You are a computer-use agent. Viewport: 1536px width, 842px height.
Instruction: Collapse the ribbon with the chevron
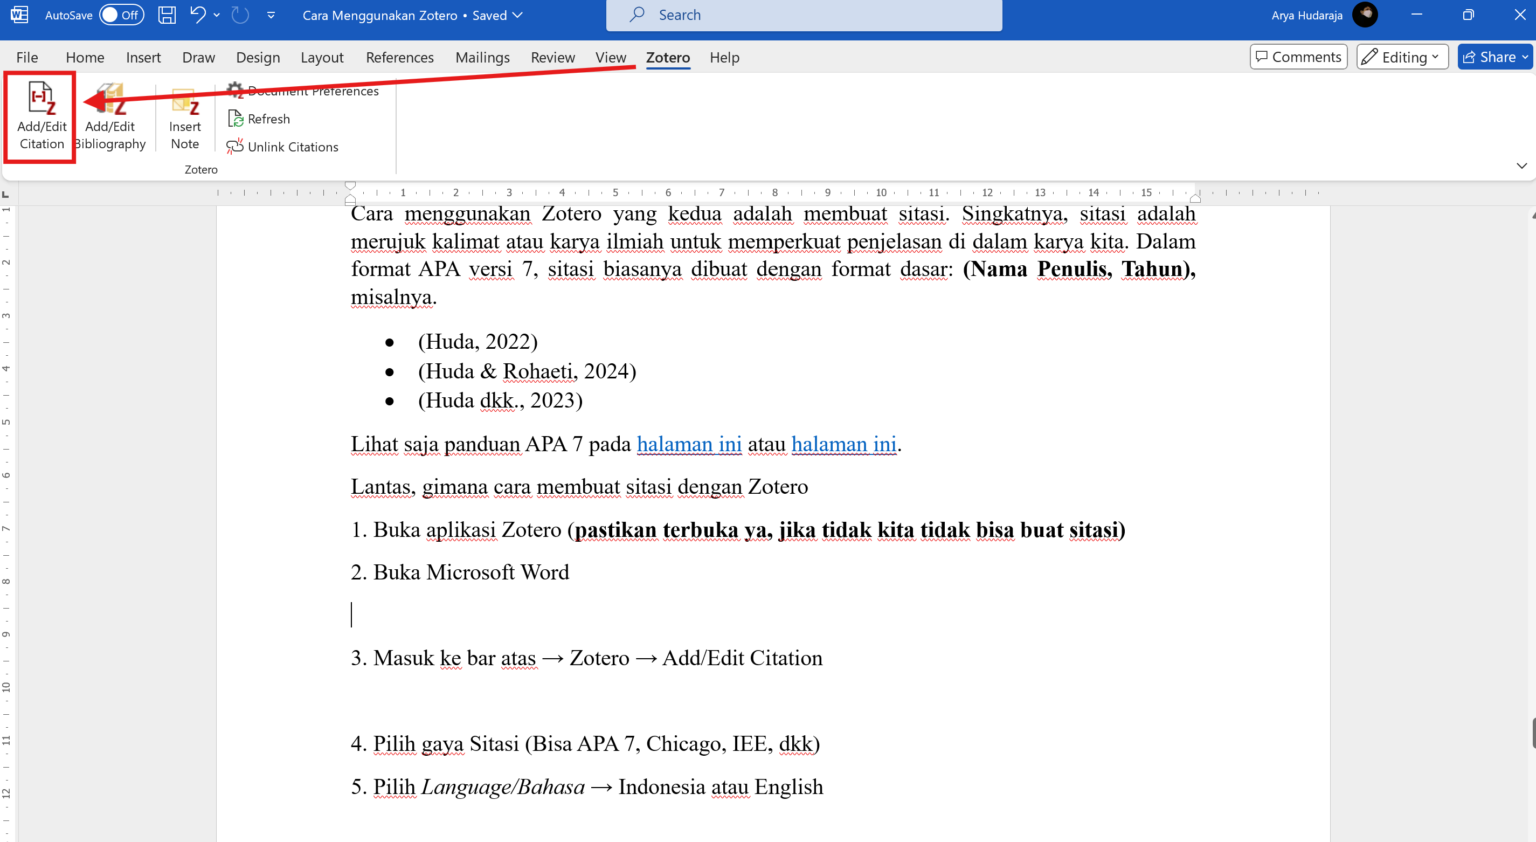tap(1521, 166)
